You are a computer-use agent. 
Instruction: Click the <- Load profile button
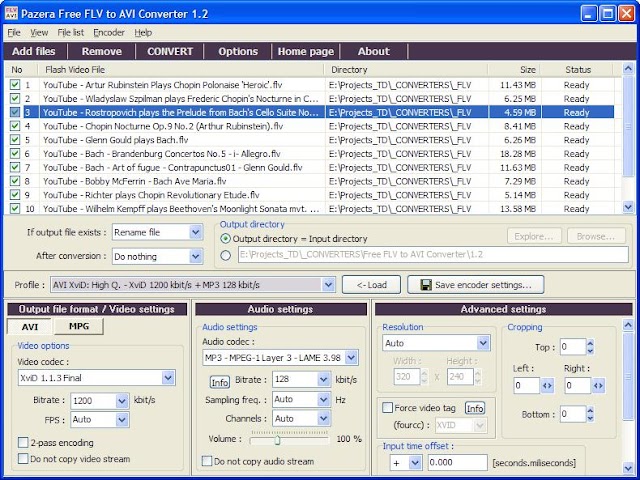click(371, 285)
